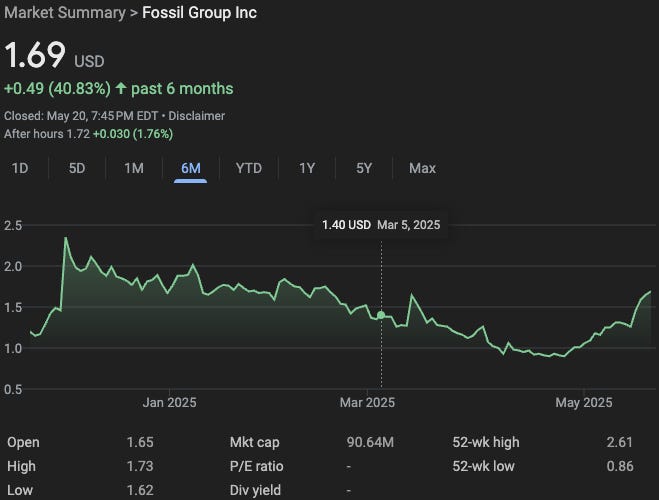Click the 1.69 current price value

pos(35,55)
